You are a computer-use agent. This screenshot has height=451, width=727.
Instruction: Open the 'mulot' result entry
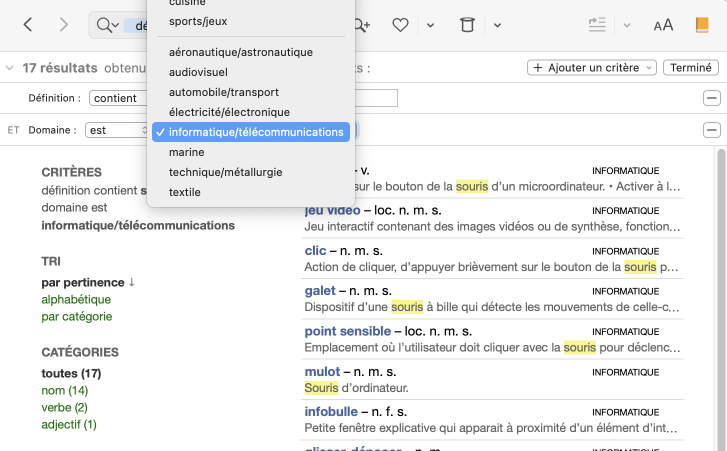tap(323, 371)
